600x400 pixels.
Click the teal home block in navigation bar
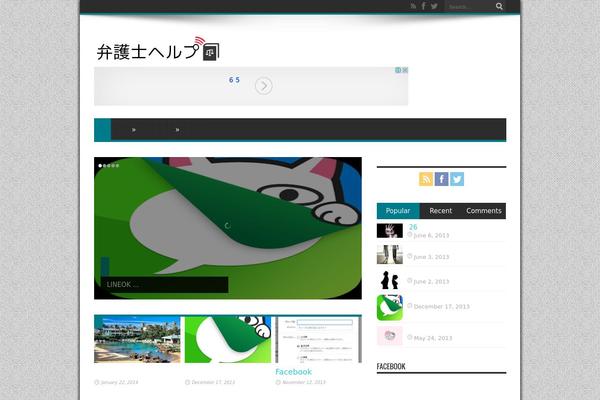point(103,130)
